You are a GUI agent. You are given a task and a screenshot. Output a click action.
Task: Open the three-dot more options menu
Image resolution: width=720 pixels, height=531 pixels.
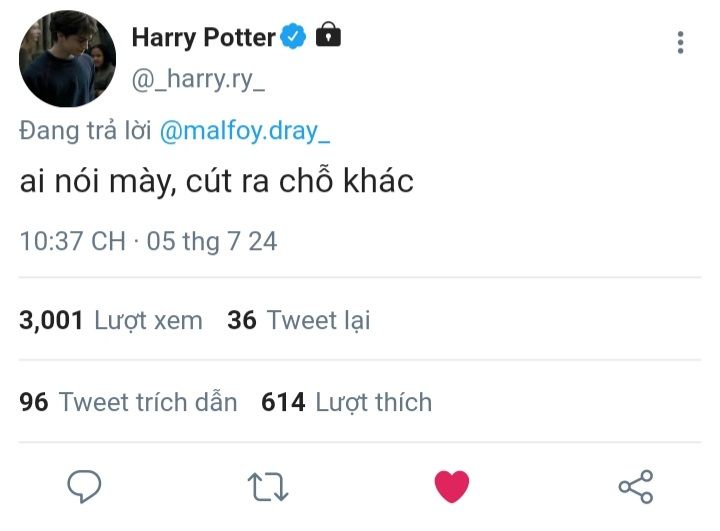click(681, 43)
